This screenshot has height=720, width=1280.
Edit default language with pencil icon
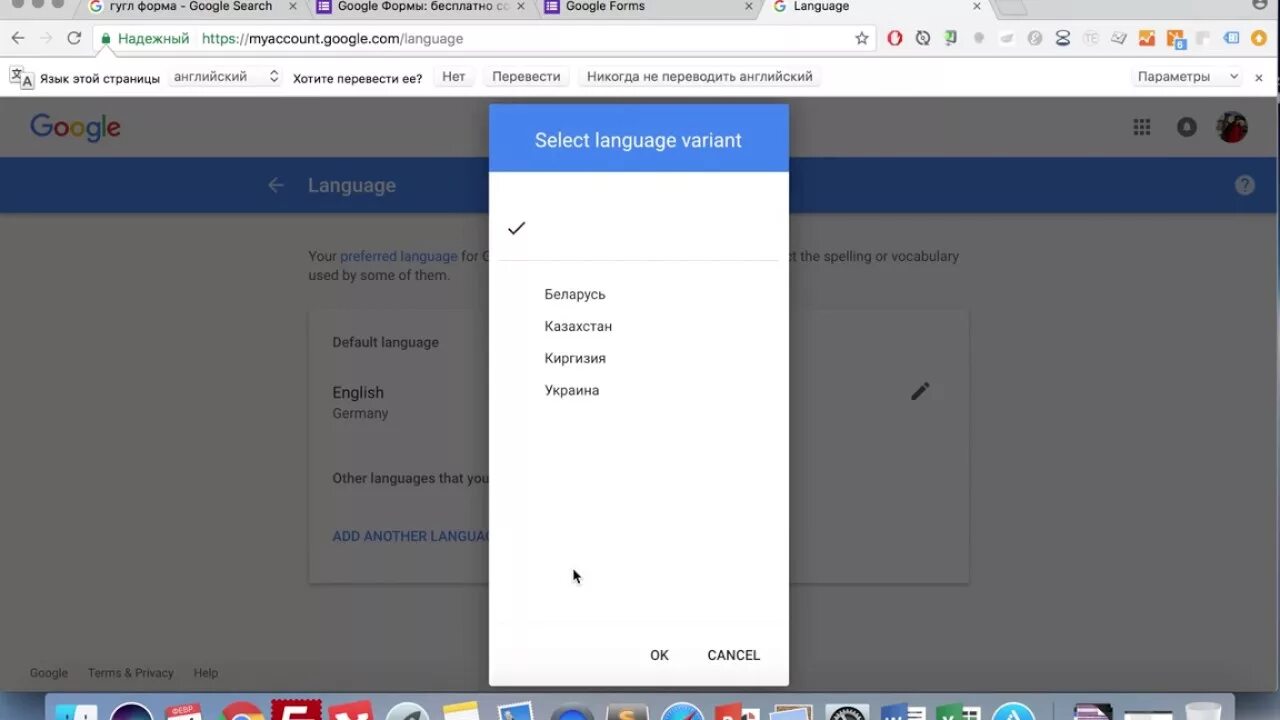pos(920,391)
